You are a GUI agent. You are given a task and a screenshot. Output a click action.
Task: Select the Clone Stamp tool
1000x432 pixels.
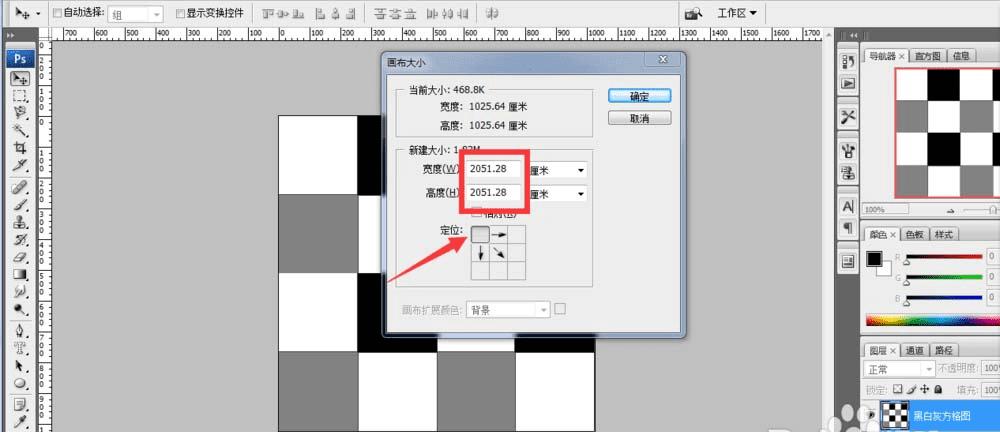click(20, 222)
